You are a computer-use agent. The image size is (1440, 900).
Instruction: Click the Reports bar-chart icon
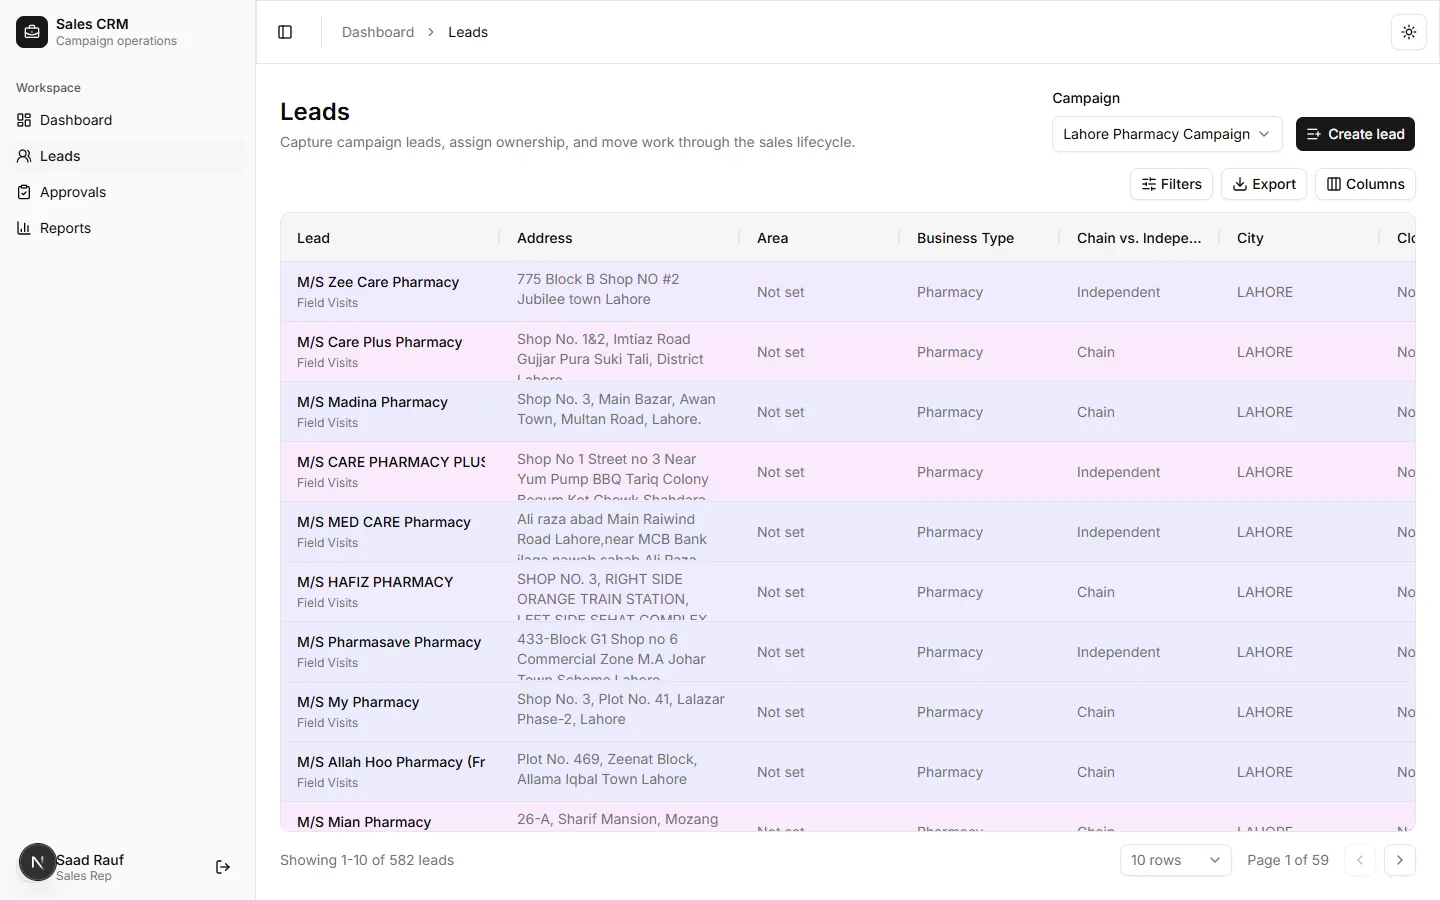point(24,228)
